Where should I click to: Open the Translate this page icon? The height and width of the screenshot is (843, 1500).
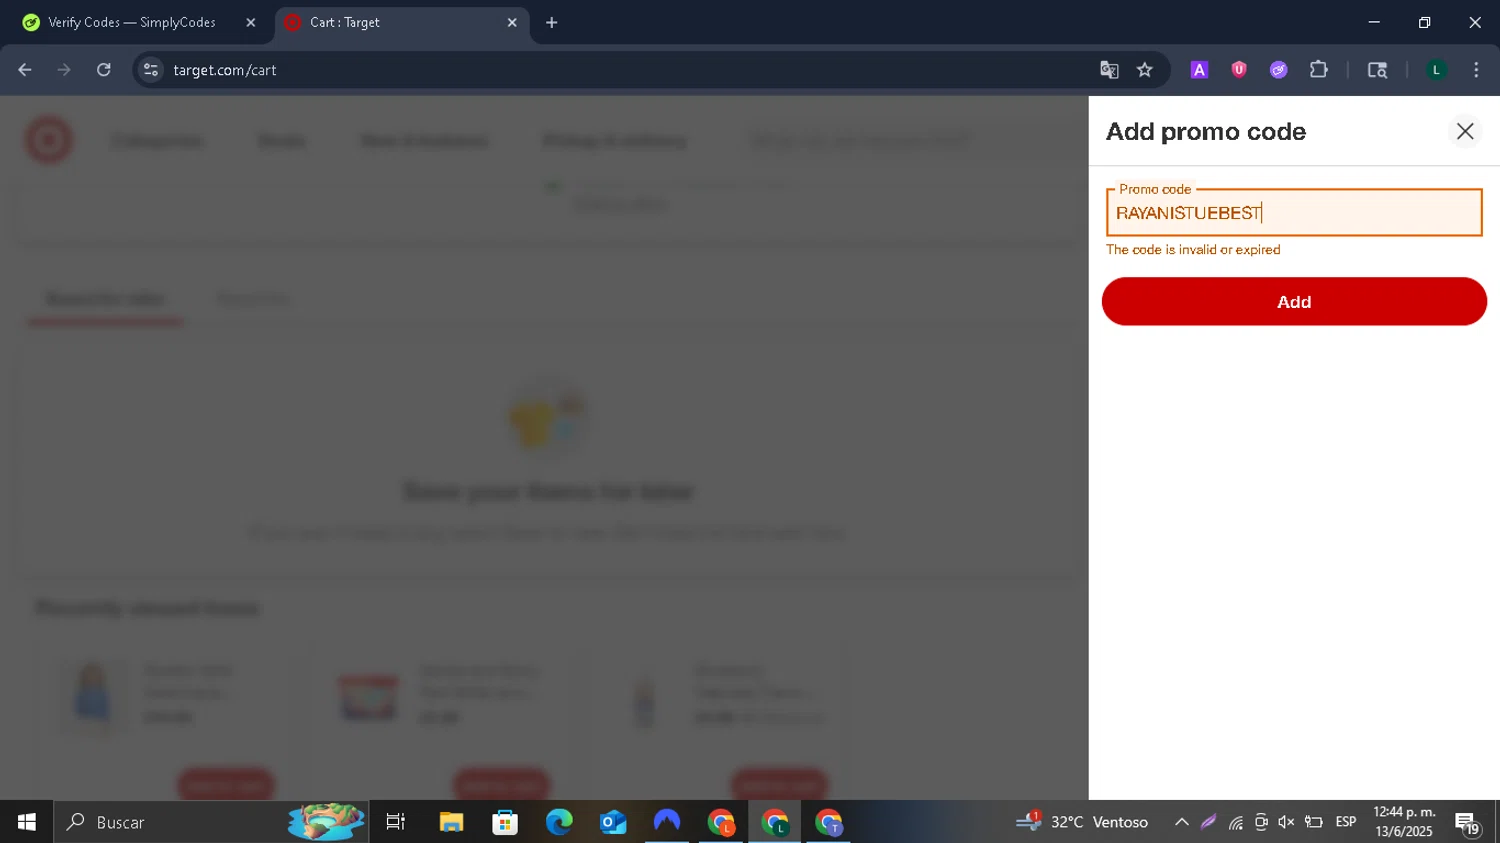tap(1109, 70)
